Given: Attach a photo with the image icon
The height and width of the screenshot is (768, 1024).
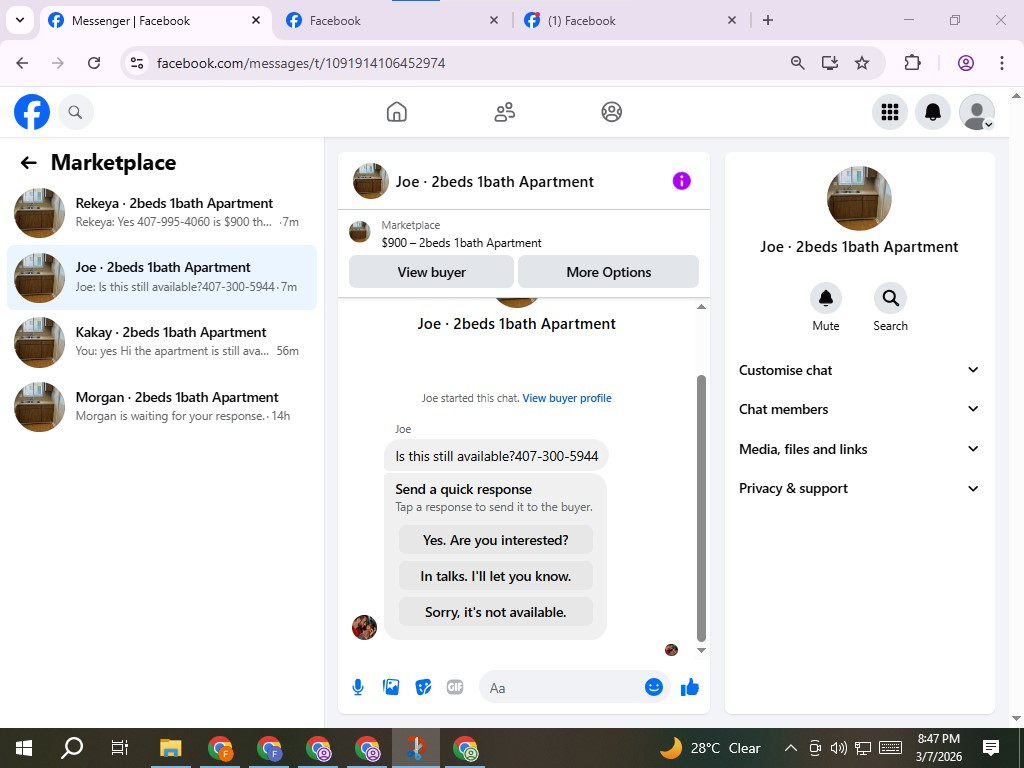Looking at the screenshot, I should point(391,687).
